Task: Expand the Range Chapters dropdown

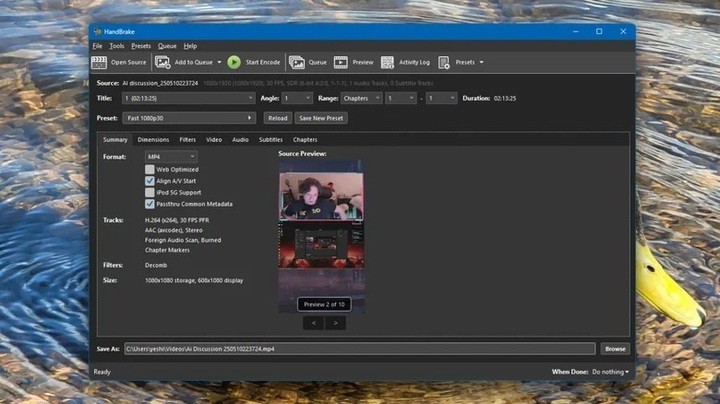Action: tap(362, 98)
